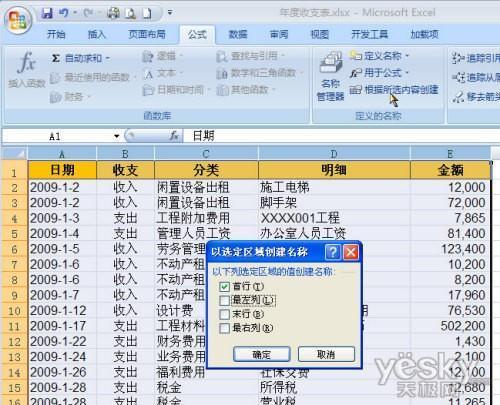Open the Insert Function fx icon
The image size is (500, 405).
click(26, 62)
